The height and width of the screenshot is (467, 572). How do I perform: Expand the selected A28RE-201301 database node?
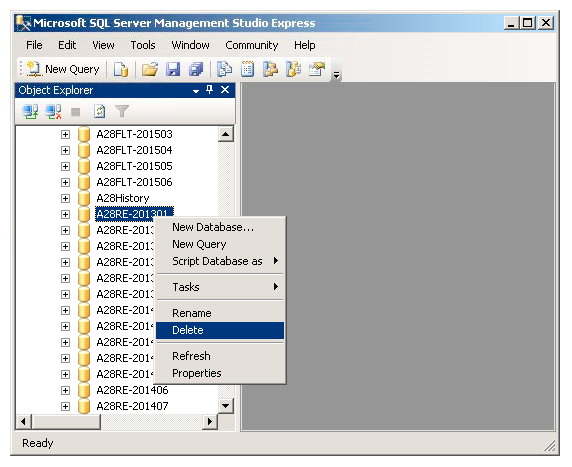[x=65, y=215]
